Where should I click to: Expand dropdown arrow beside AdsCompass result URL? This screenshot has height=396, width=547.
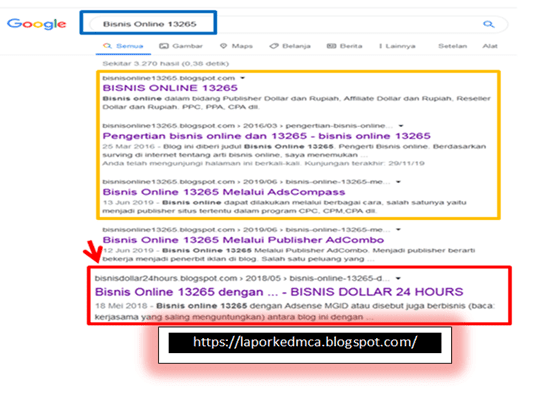(398, 182)
